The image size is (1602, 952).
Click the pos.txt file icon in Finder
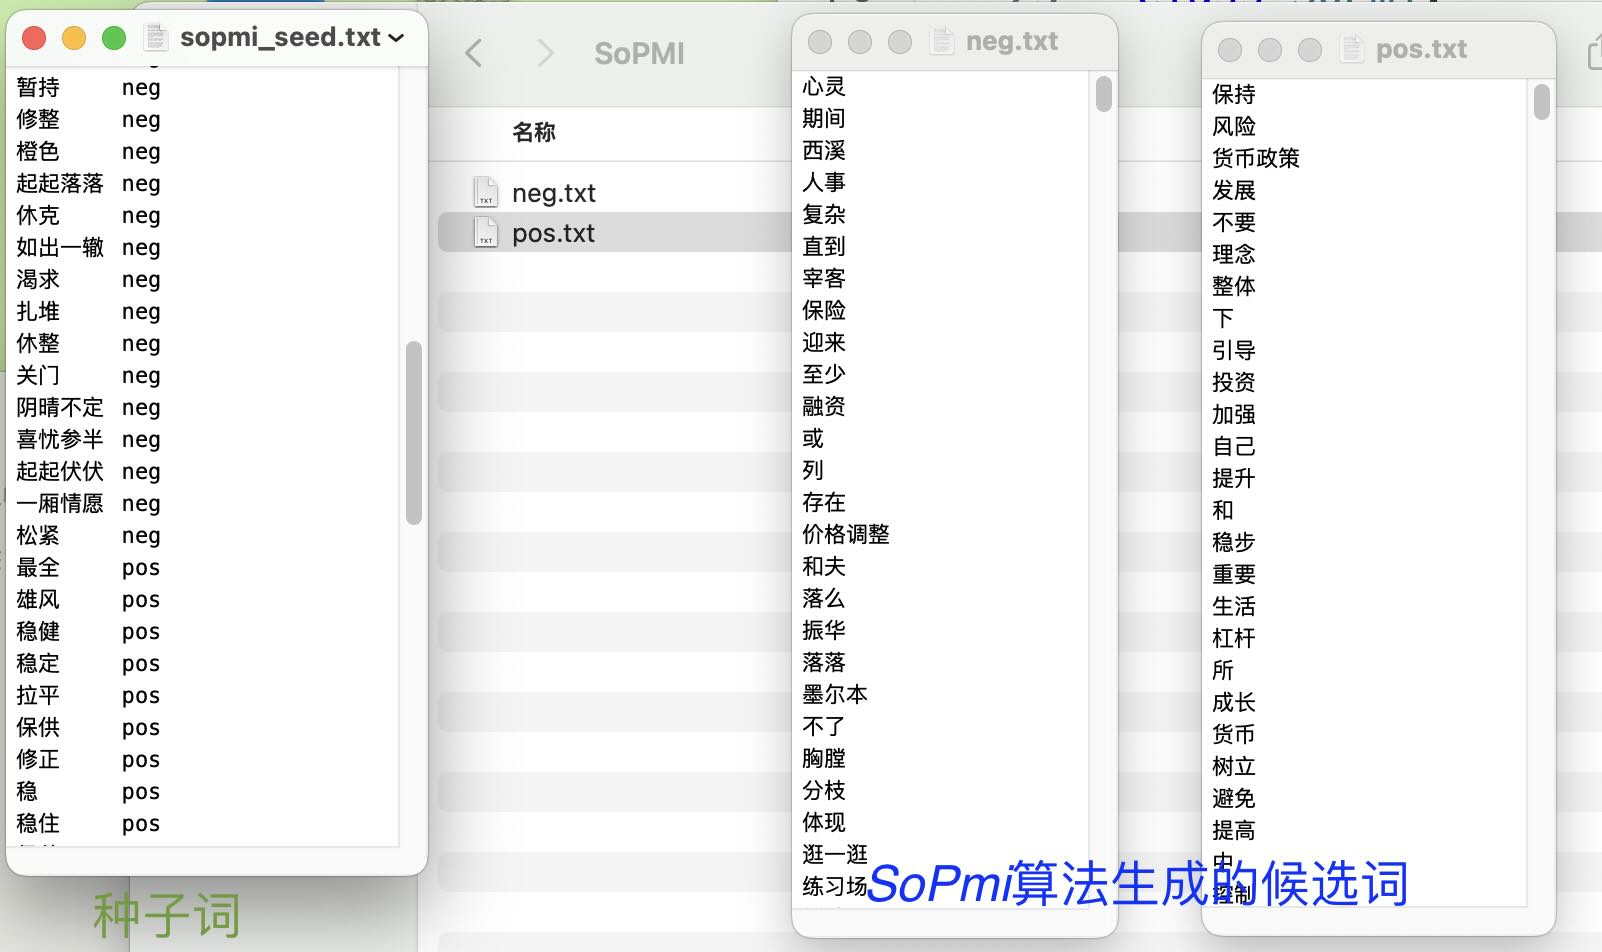click(486, 233)
